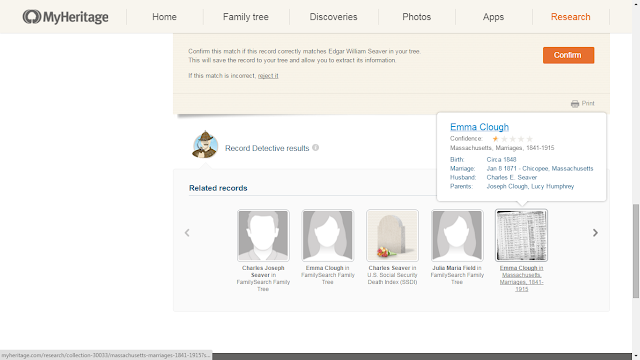
Task: Click 'Jan 8 1871 - Chicopee, Massachusetts' text
Action: [540, 168]
